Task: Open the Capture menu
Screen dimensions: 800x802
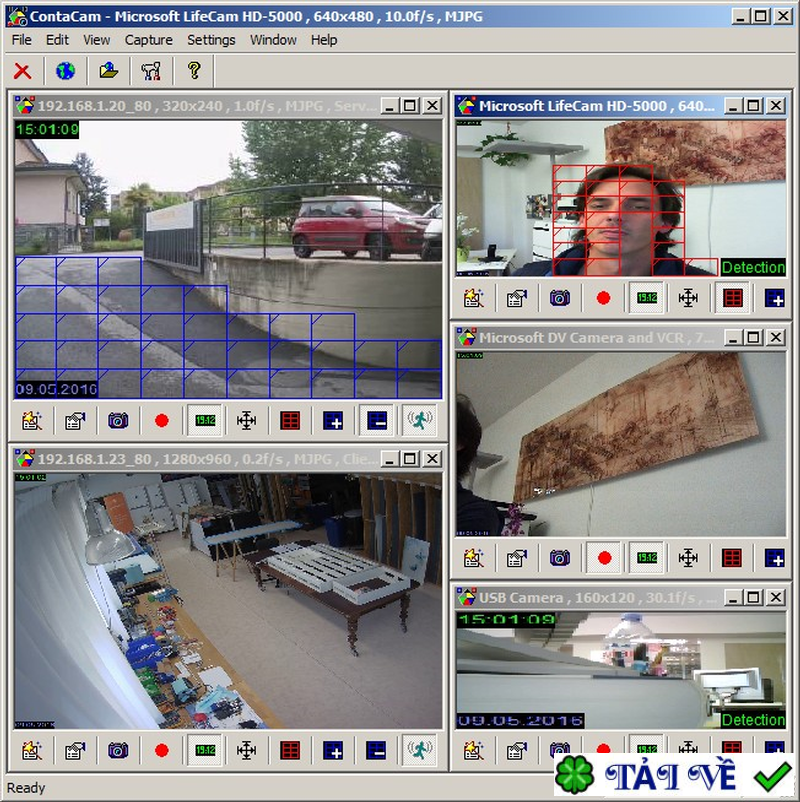Action: coord(148,40)
